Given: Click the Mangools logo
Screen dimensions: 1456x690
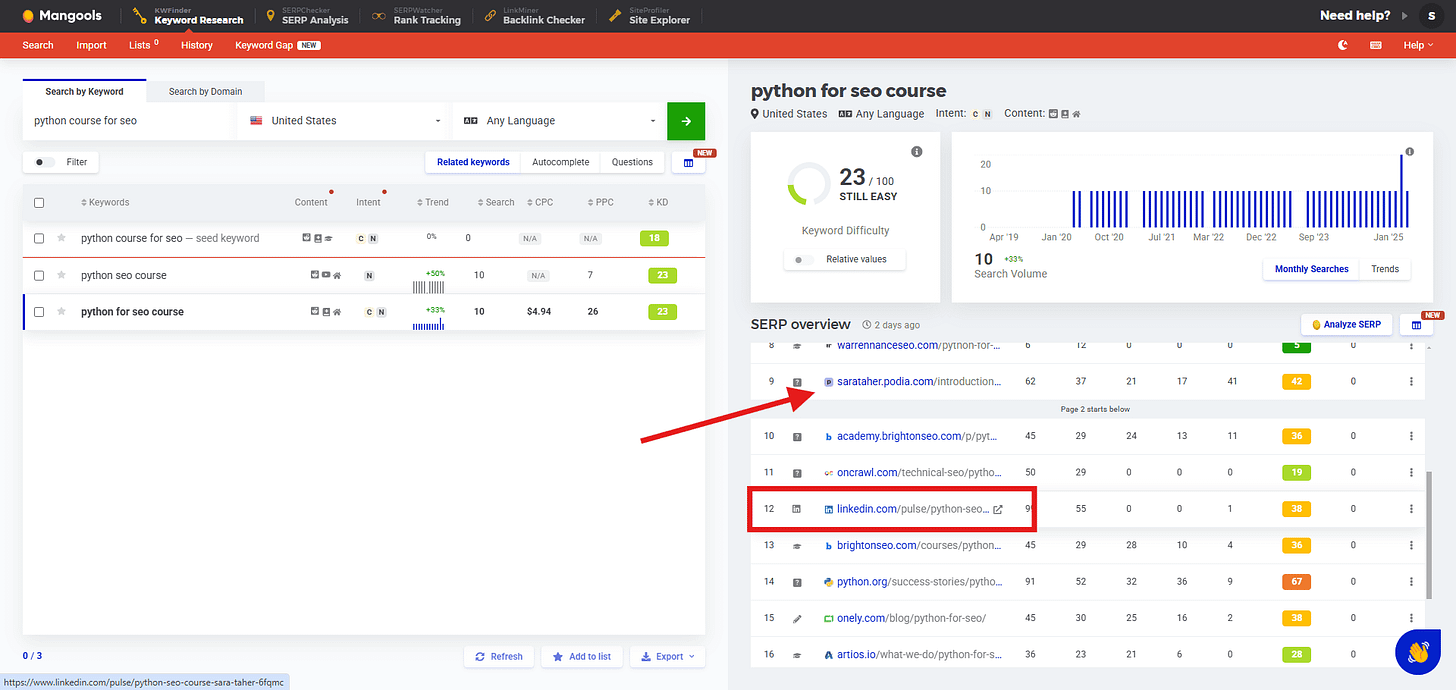Looking at the screenshot, I should click(x=63, y=16).
